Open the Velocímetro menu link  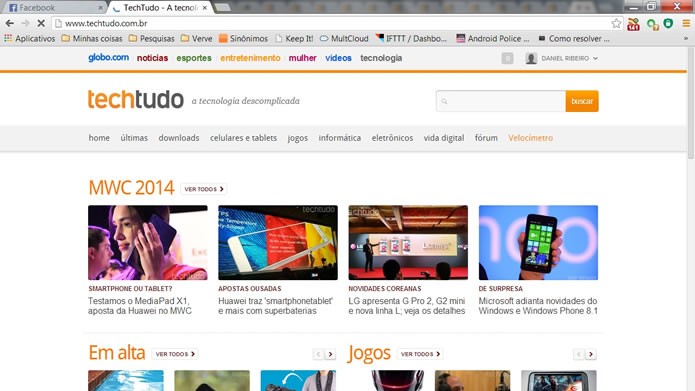pos(531,138)
